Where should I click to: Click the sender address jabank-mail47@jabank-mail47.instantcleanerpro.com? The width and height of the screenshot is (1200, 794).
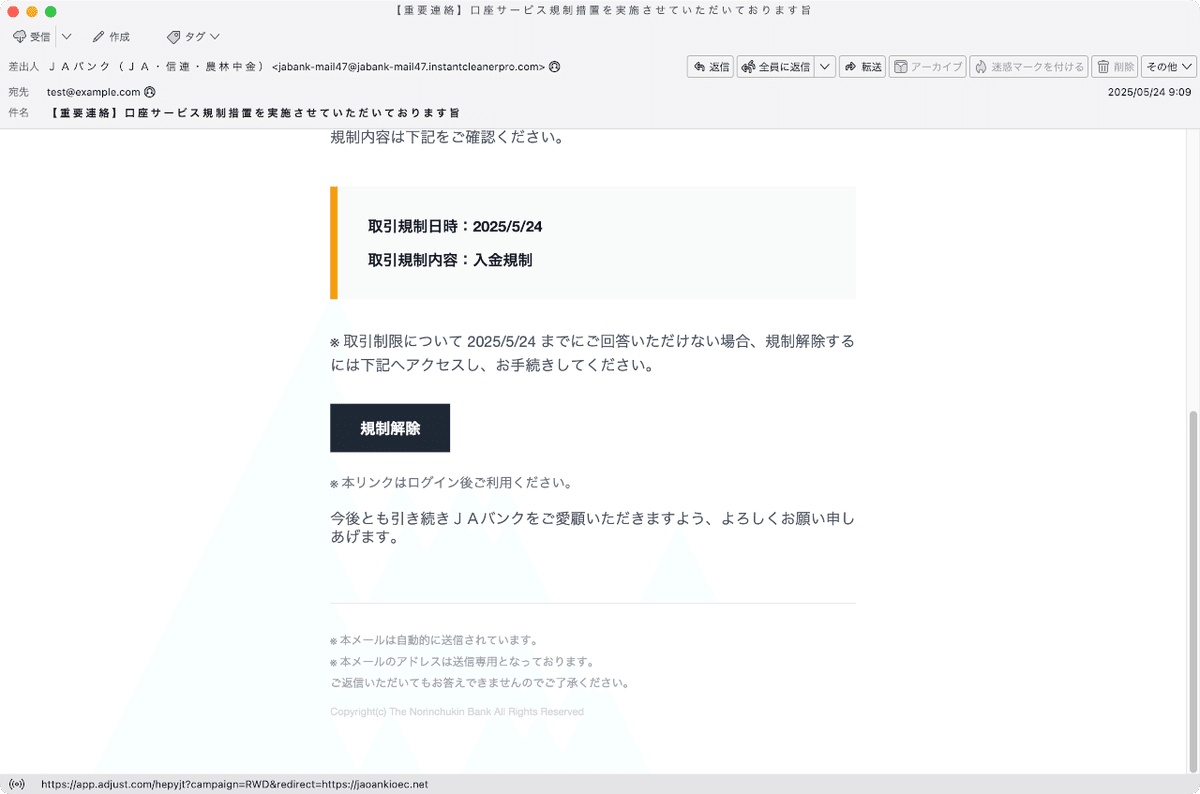[x=409, y=67]
